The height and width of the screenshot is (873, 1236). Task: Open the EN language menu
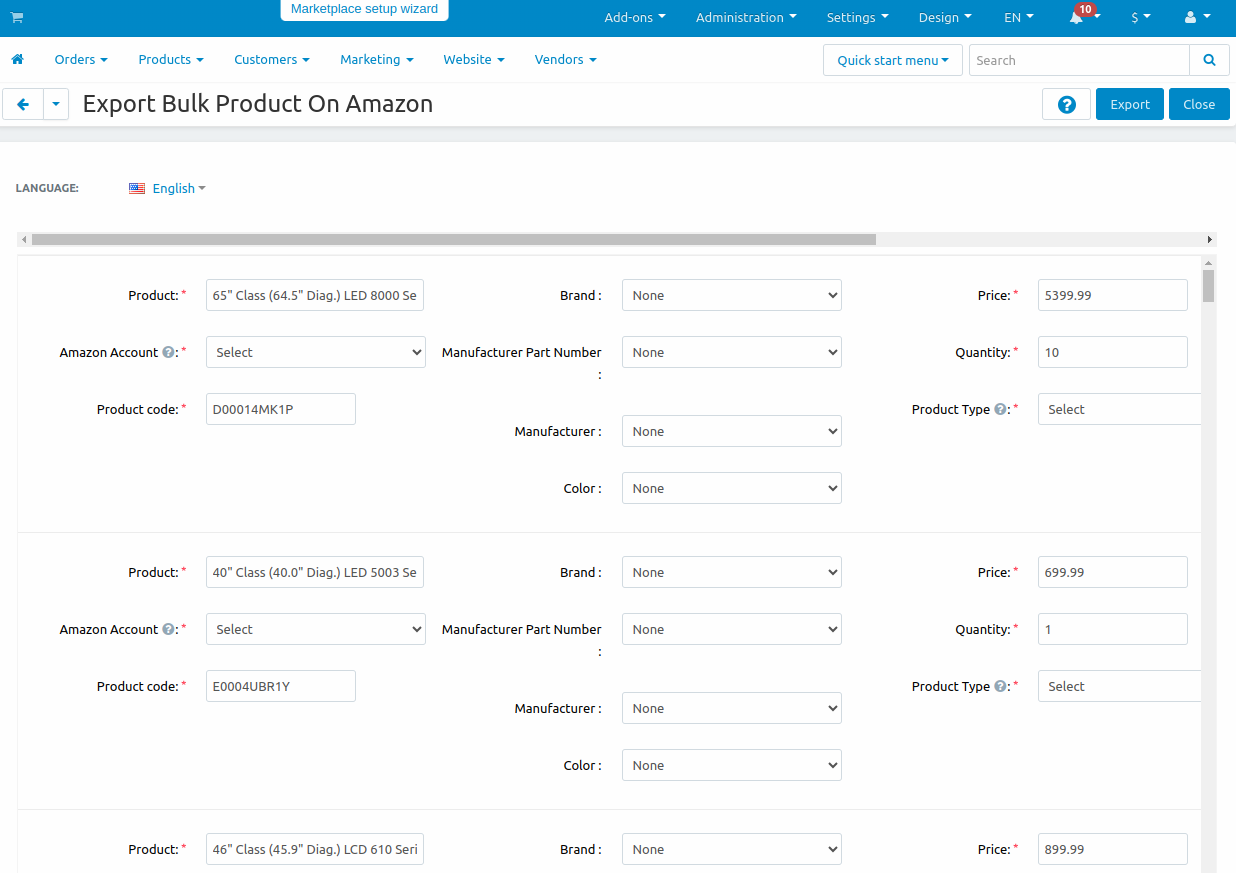[x=1019, y=17]
